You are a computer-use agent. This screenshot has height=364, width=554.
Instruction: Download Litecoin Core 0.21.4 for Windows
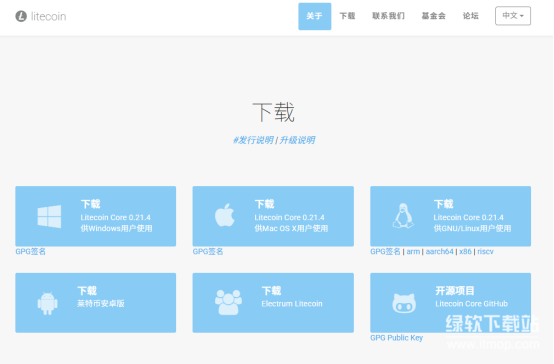point(95,216)
